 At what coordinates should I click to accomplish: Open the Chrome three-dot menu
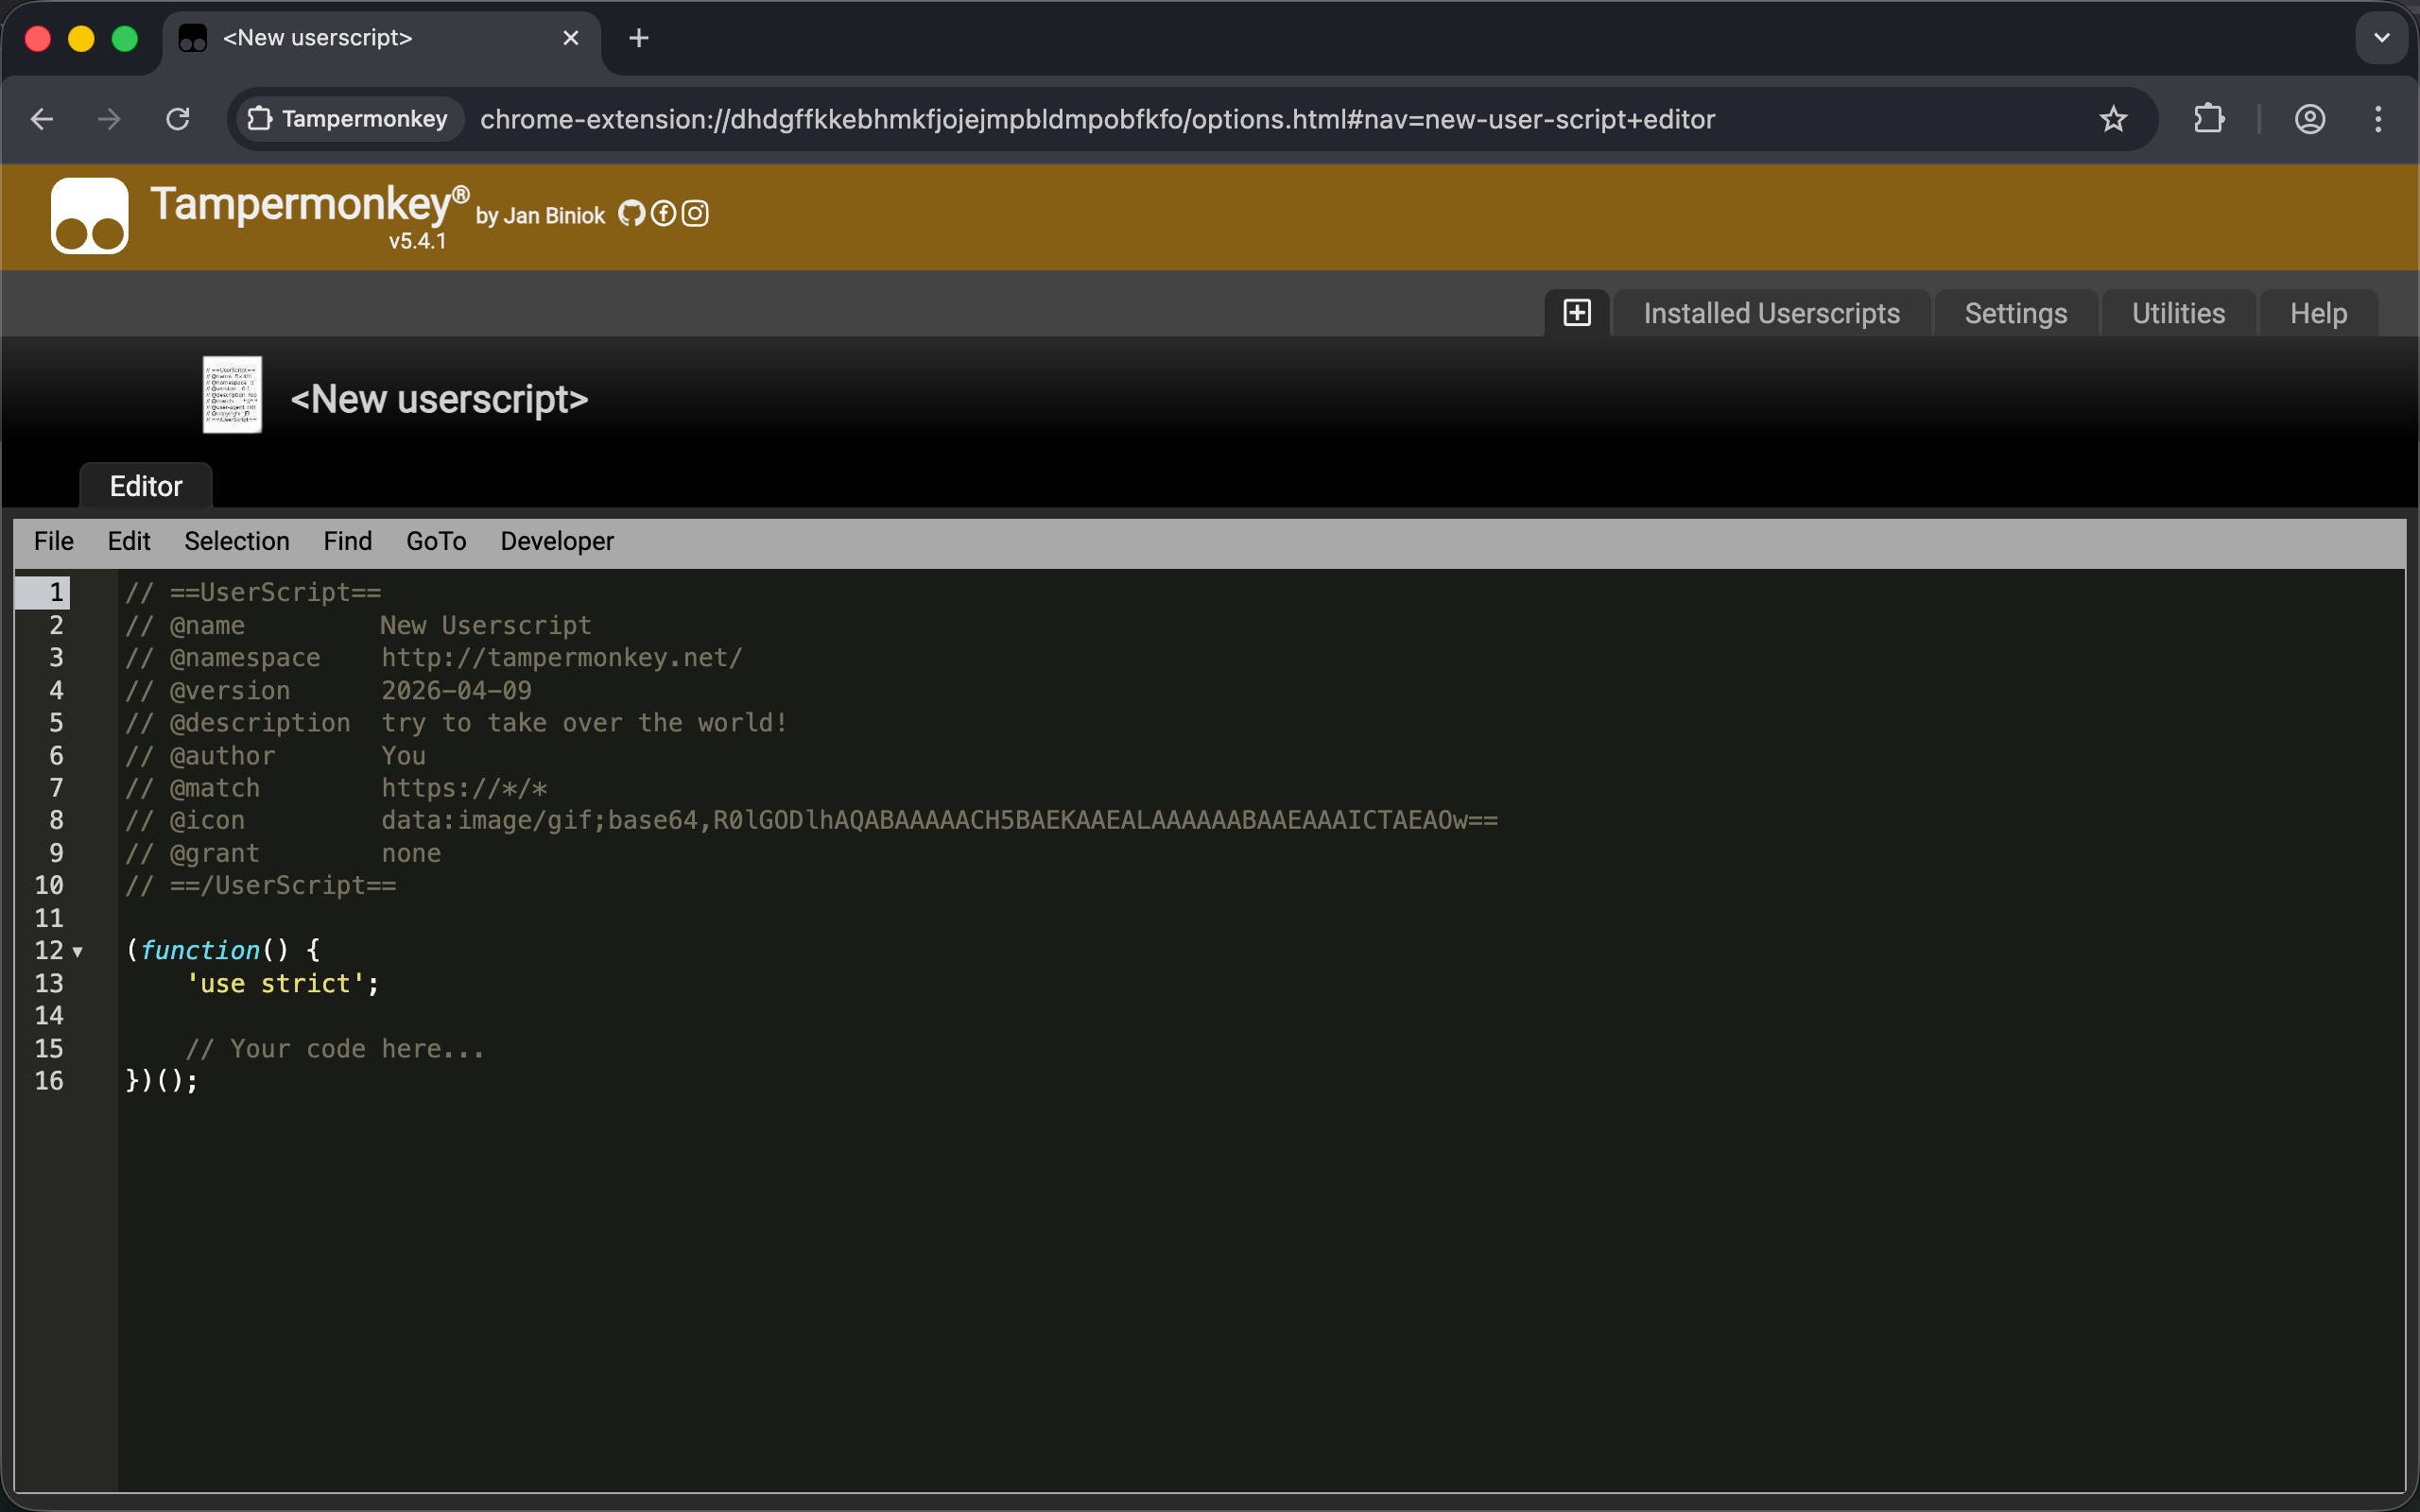coord(2378,119)
